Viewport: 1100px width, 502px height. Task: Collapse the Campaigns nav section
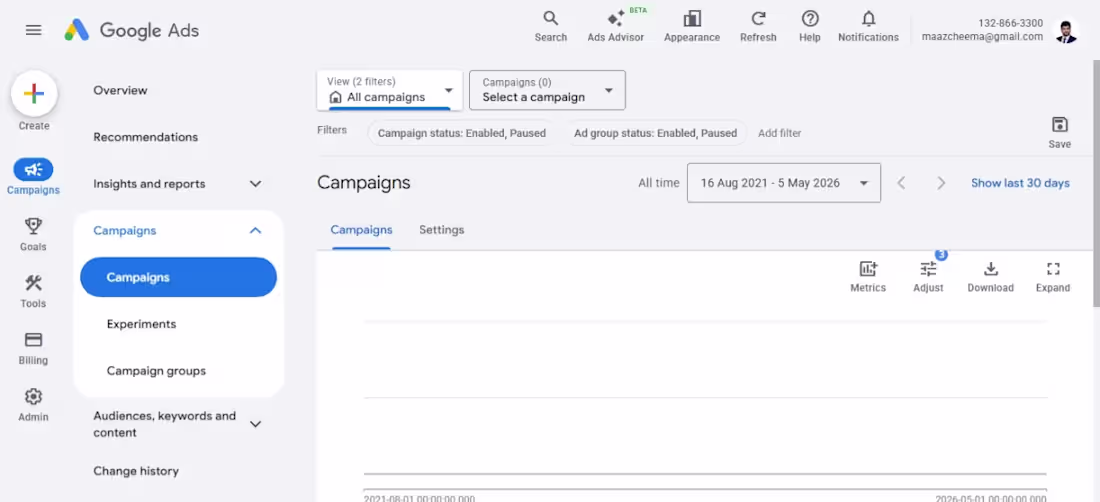point(177,231)
